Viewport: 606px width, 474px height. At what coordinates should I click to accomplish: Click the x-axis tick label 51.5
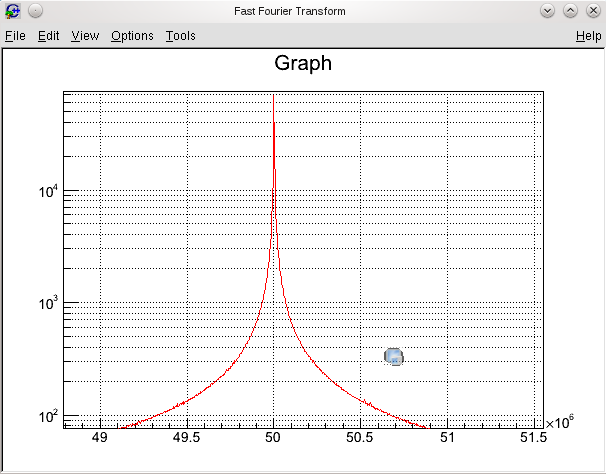point(533,438)
